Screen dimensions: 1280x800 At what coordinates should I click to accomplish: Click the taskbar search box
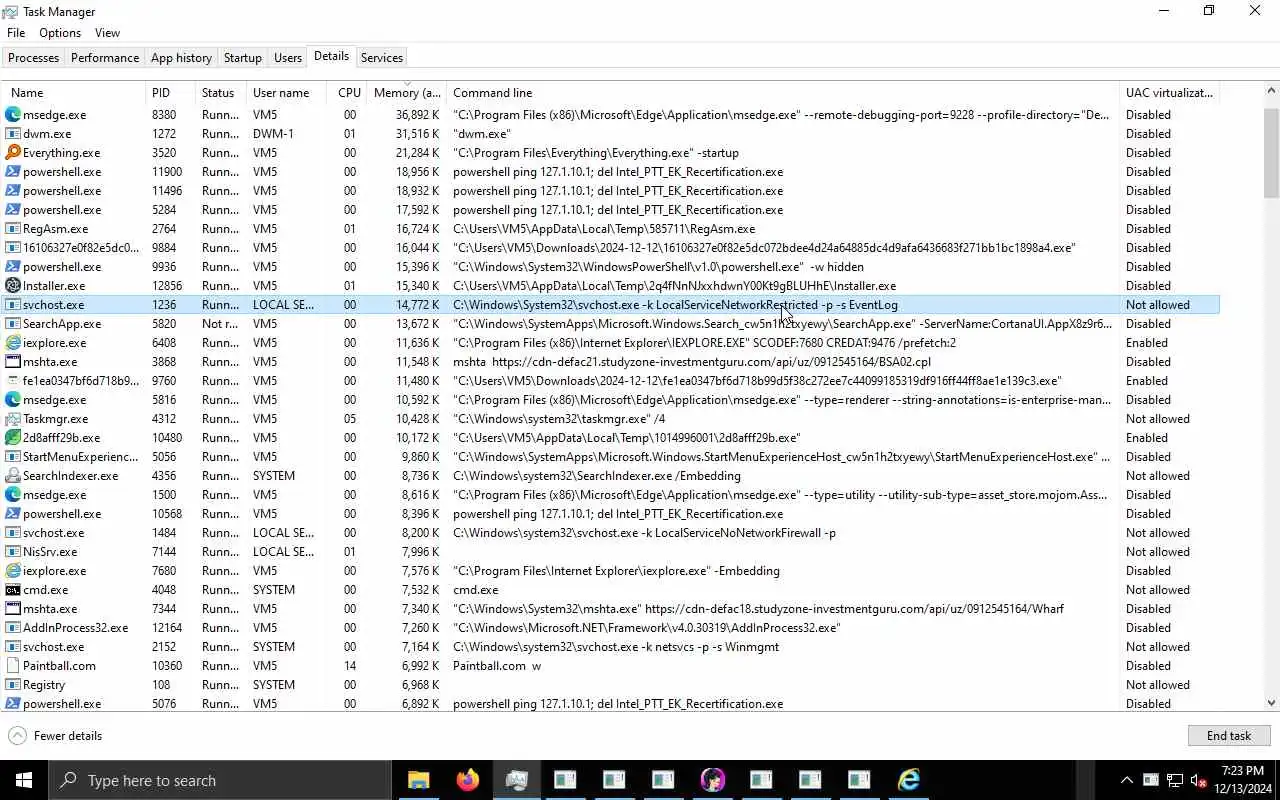(x=219, y=780)
